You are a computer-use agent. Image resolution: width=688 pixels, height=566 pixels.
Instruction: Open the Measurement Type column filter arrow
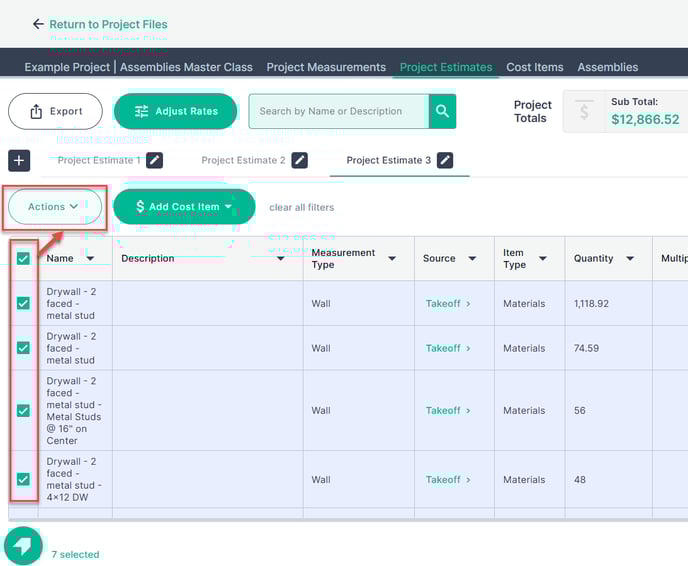pos(392,258)
